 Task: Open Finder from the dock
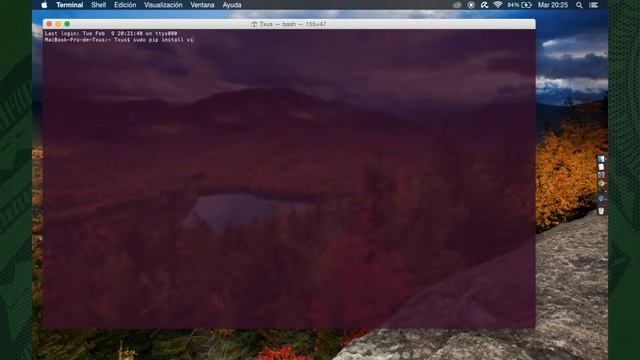(601, 159)
